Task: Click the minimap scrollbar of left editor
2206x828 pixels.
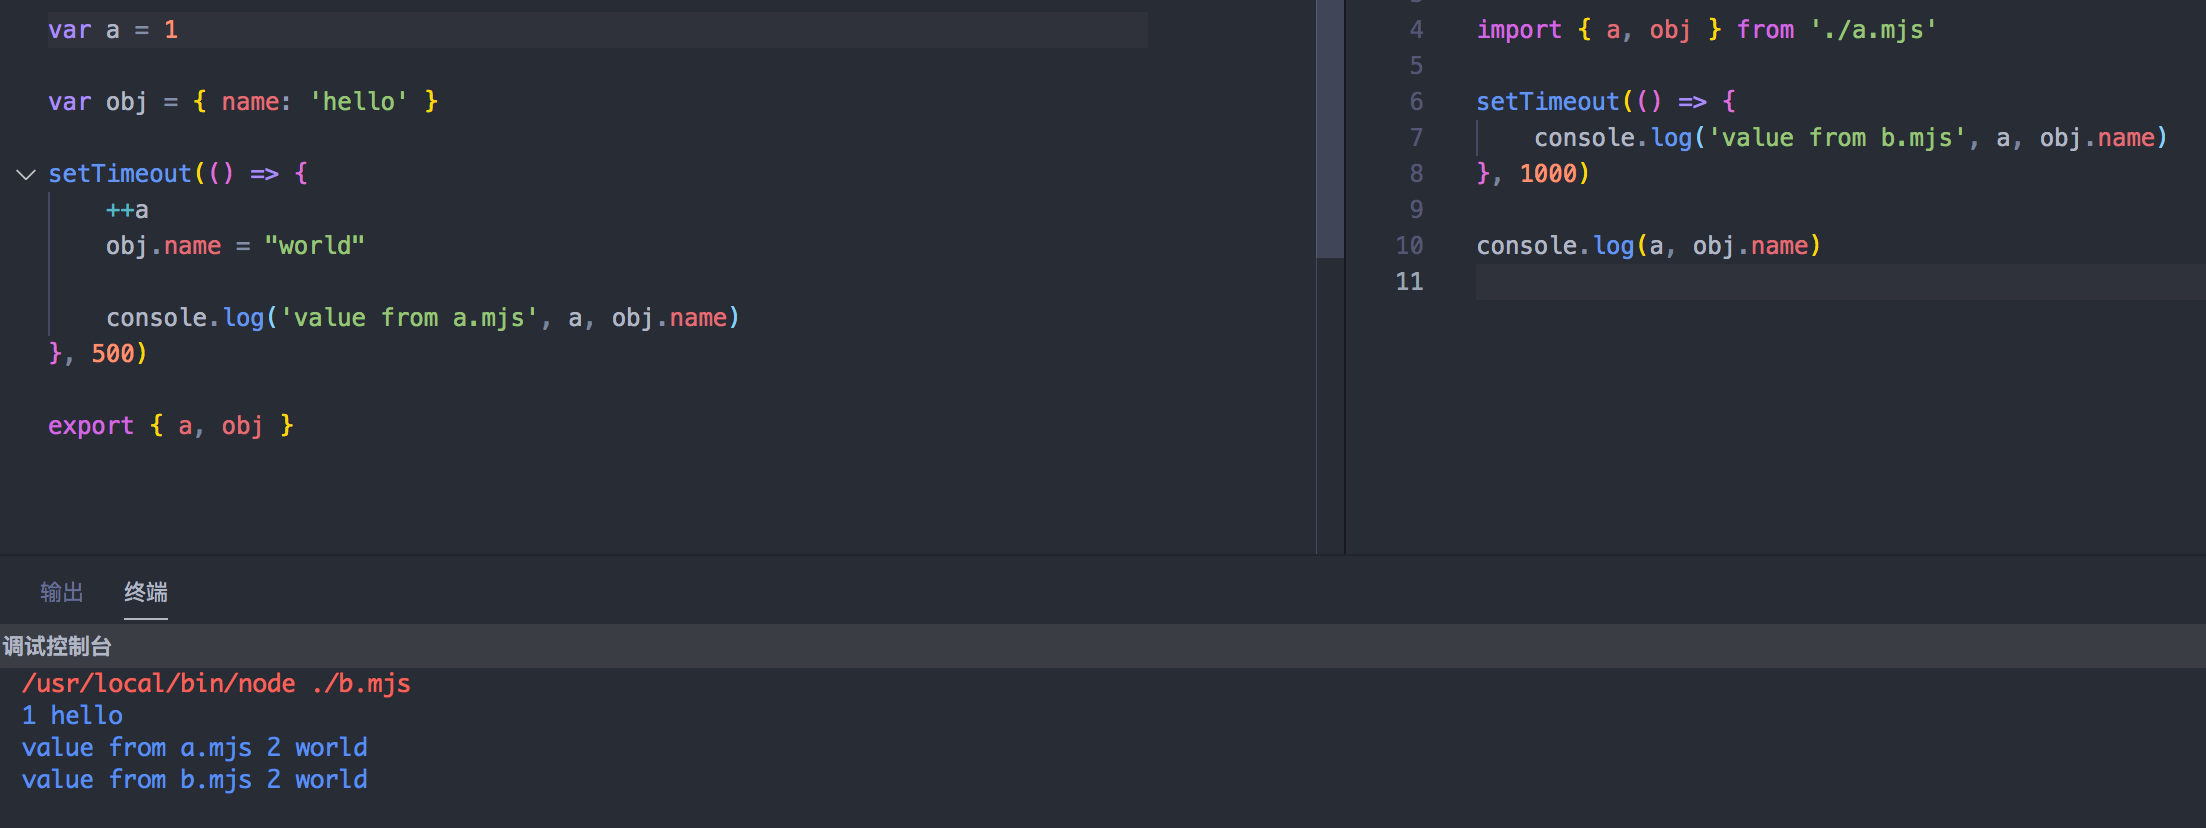Action: tap(1330, 129)
